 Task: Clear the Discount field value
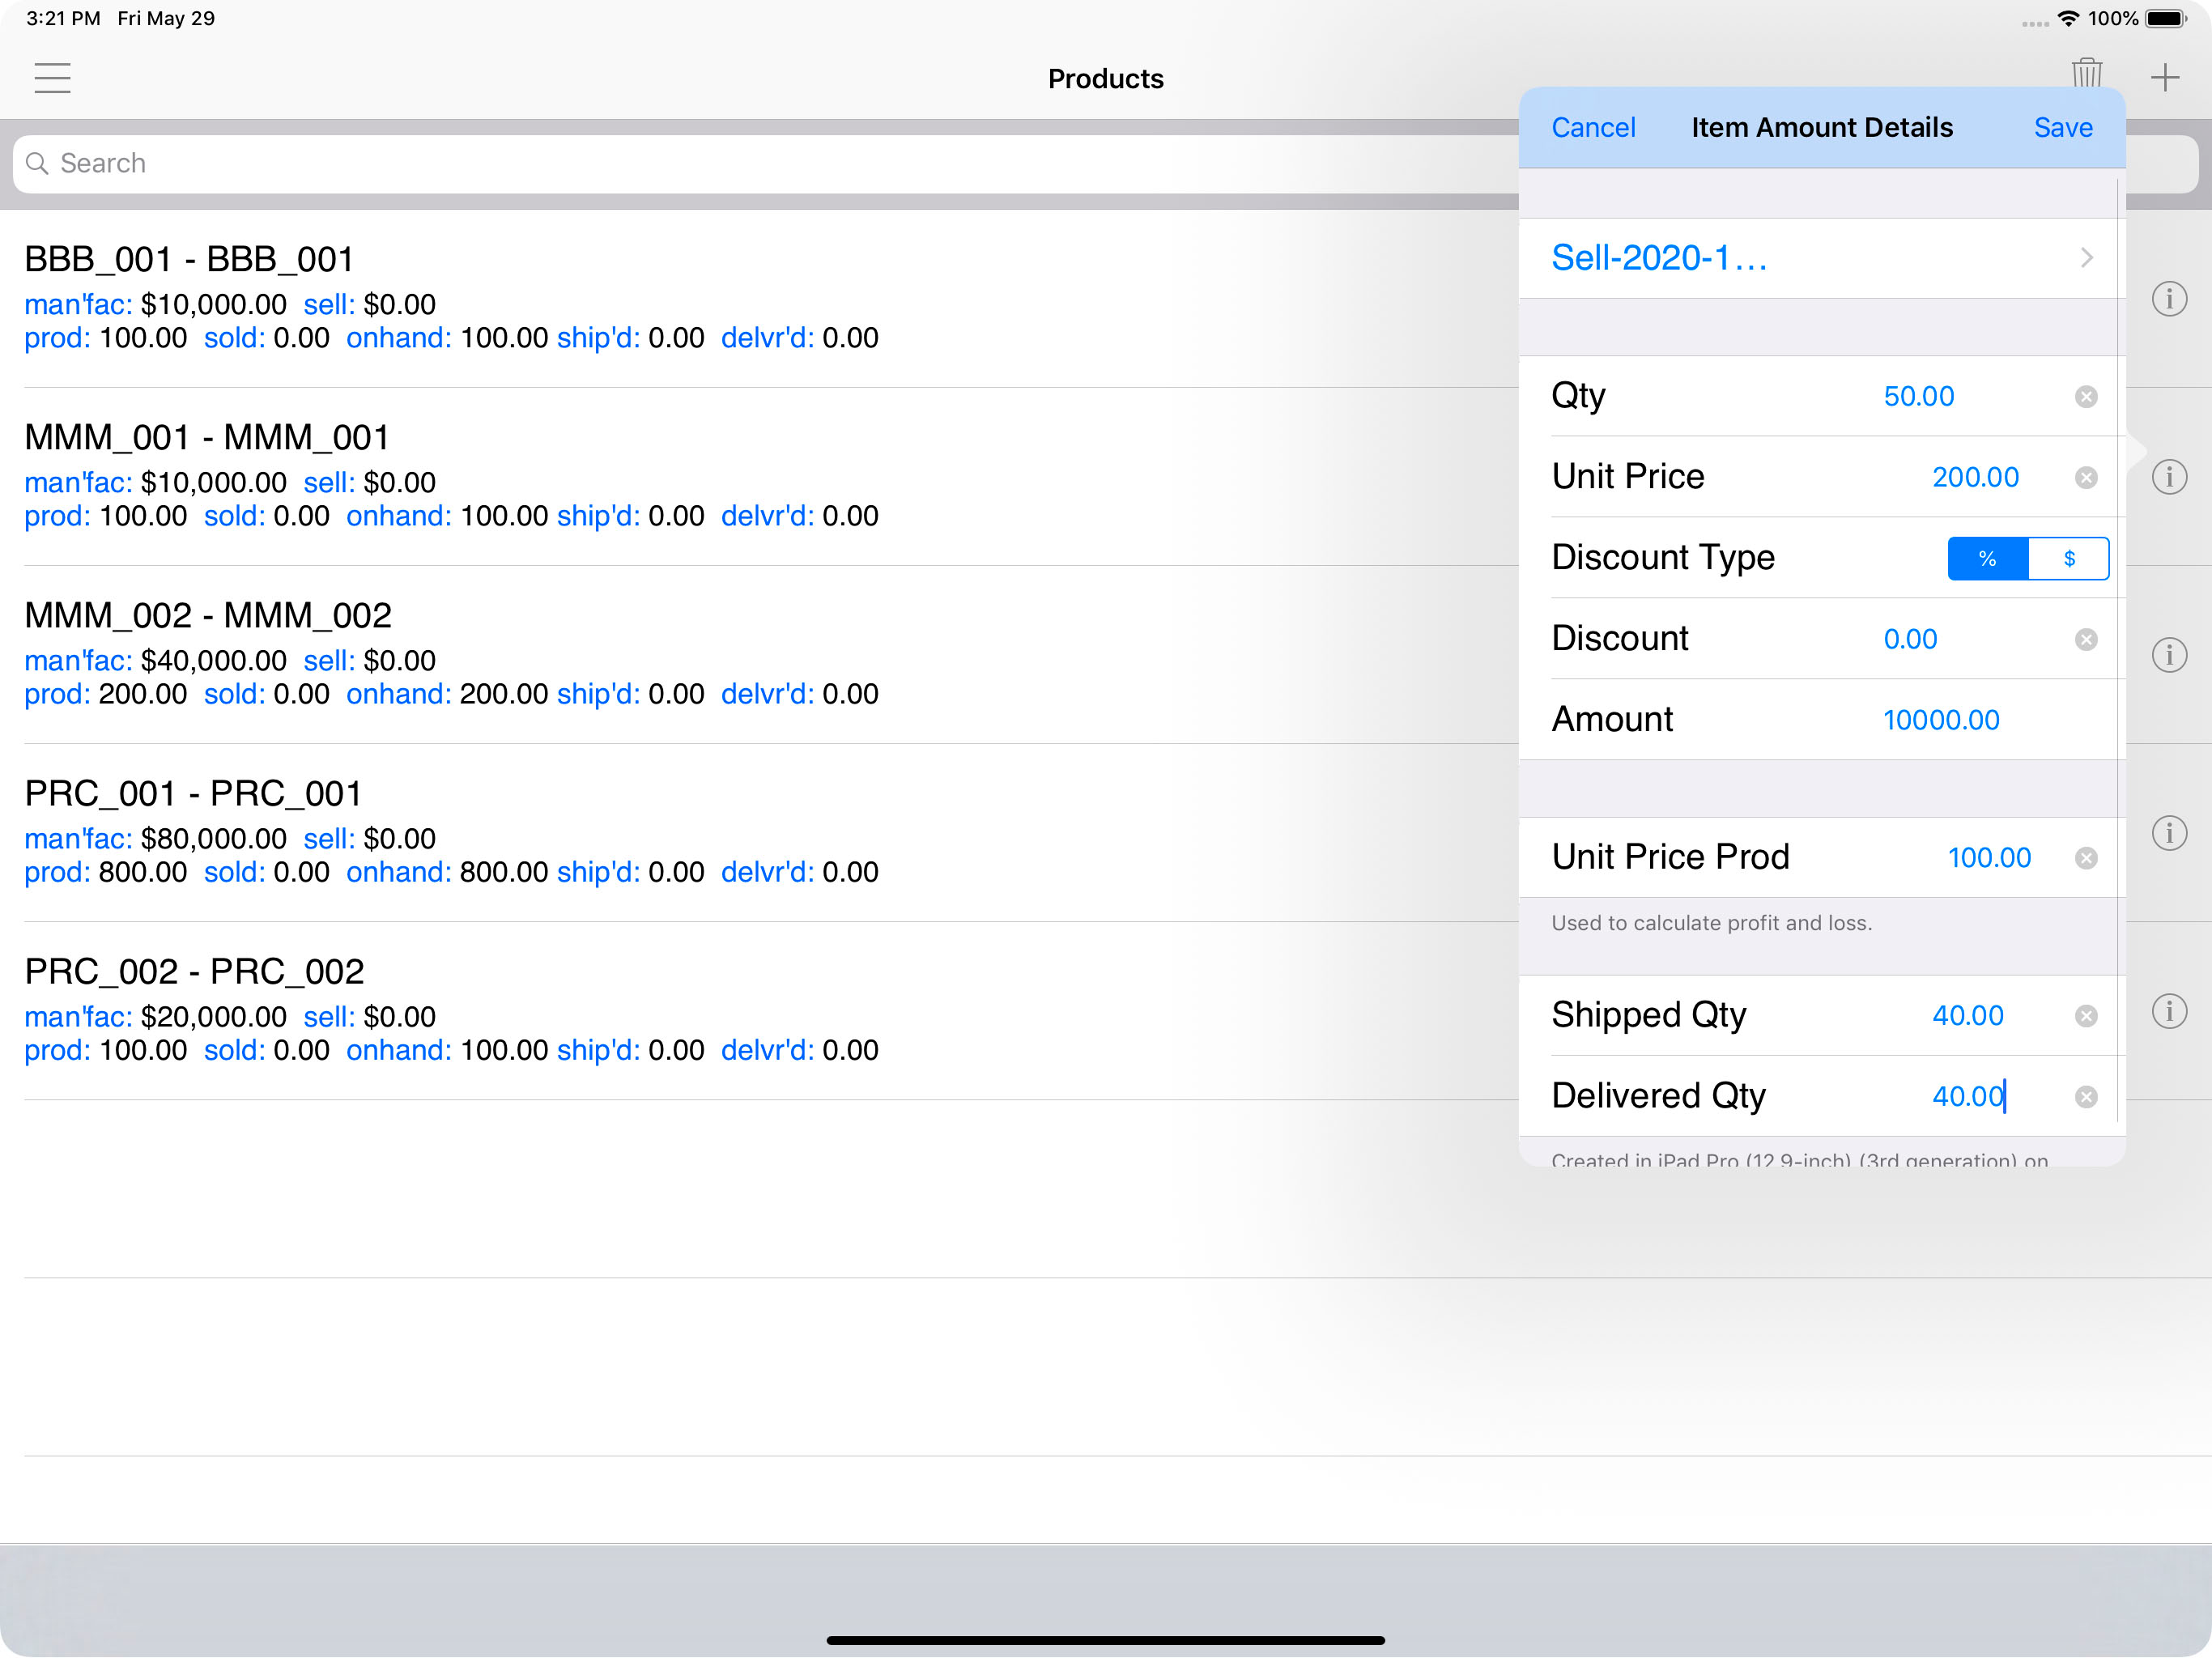click(x=2086, y=640)
